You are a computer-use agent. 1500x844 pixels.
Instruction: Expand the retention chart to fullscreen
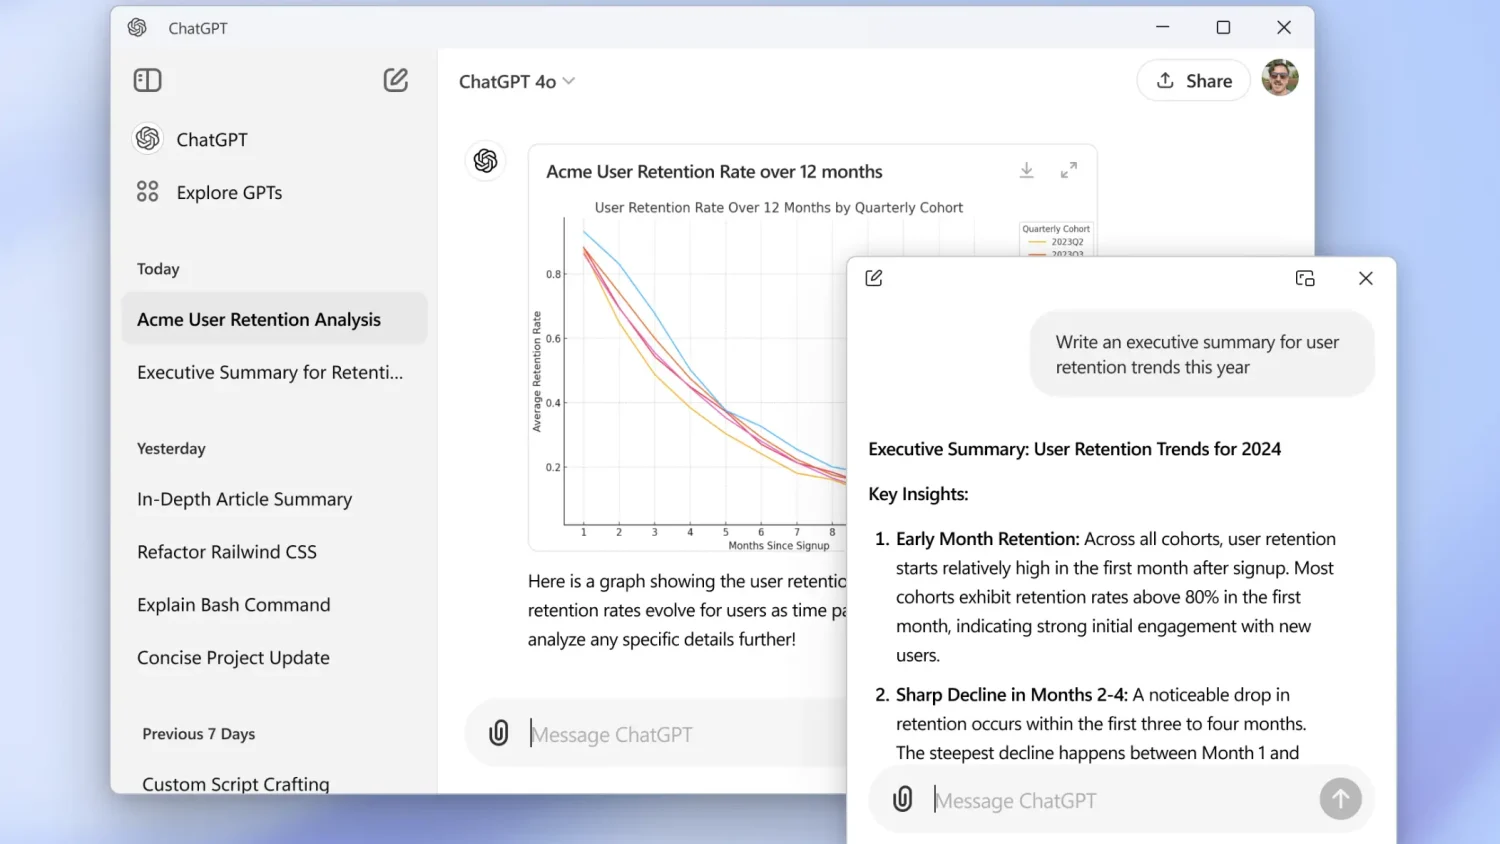1068,171
